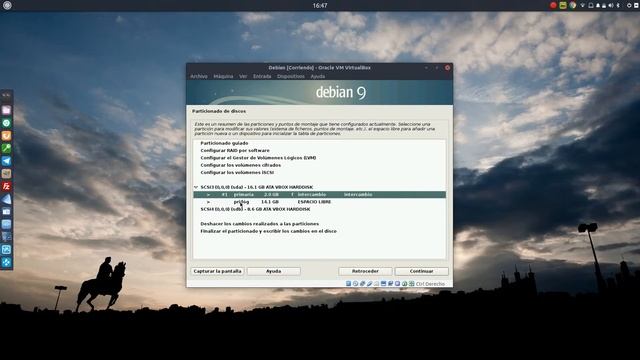The height and width of the screenshot is (360, 640).
Task: Open the Máquina menu
Action: click(223, 76)
